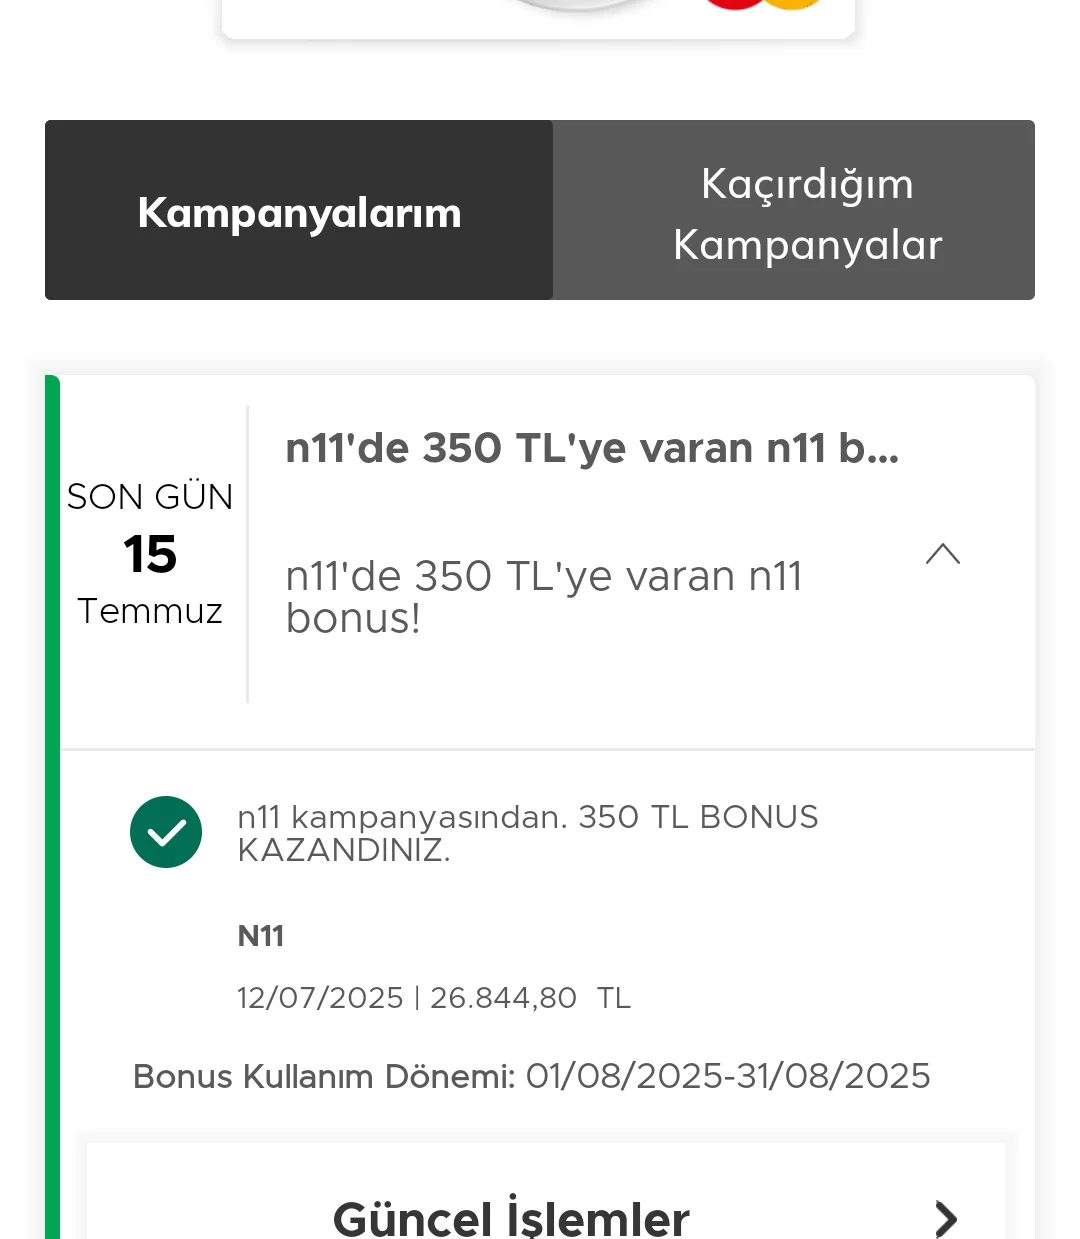
Task: Click the bold day number 15
Action: tap(150, 554)
